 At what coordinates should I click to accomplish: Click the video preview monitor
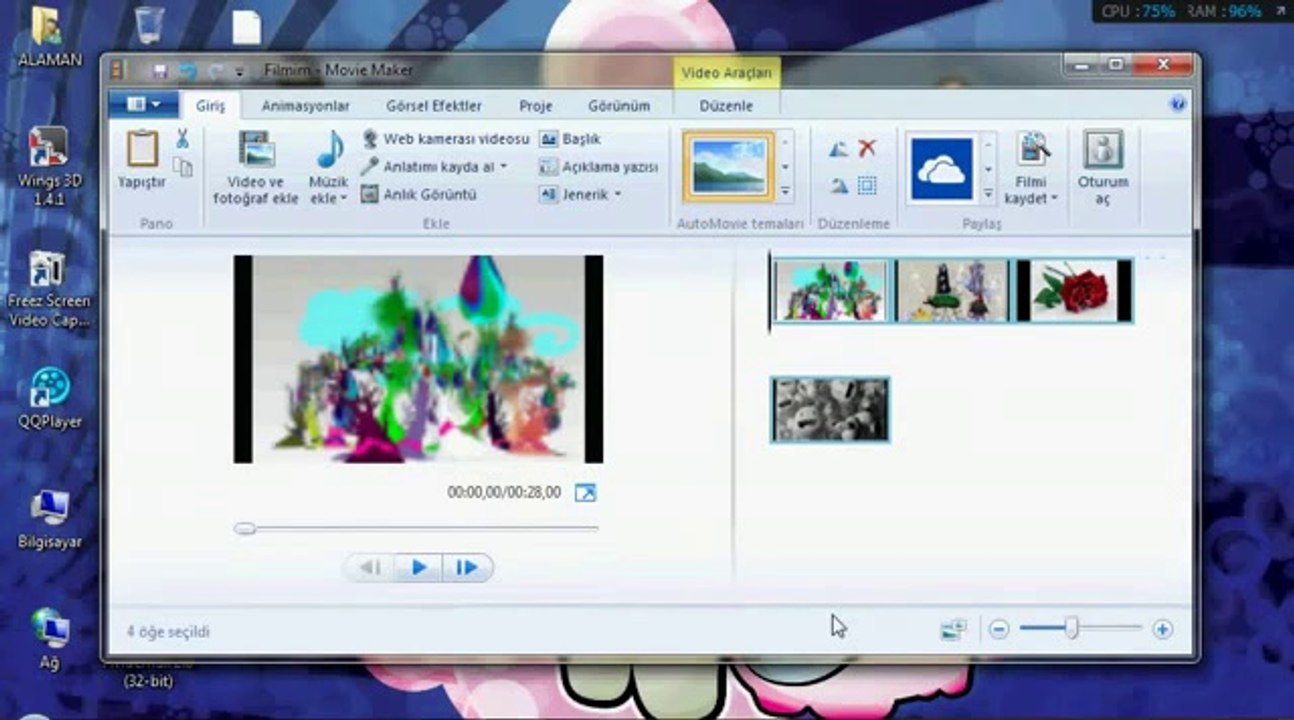[418, 359]
